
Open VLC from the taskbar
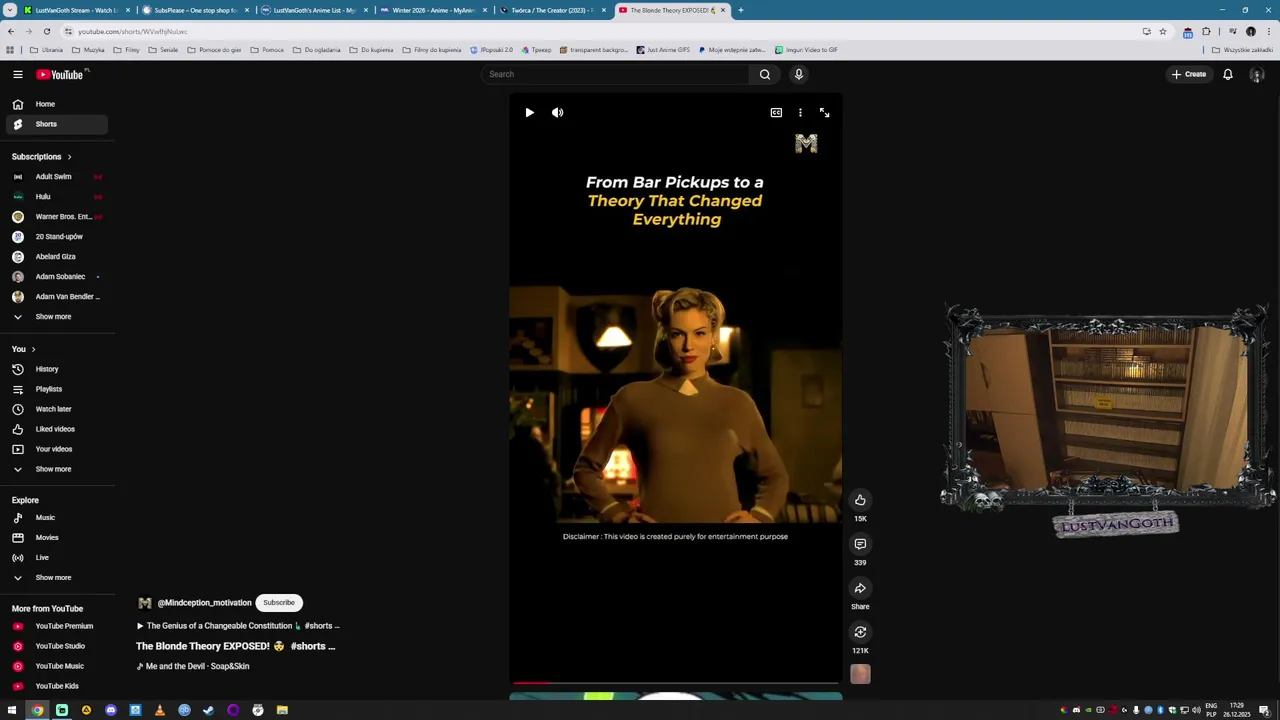tap(160, 710)
